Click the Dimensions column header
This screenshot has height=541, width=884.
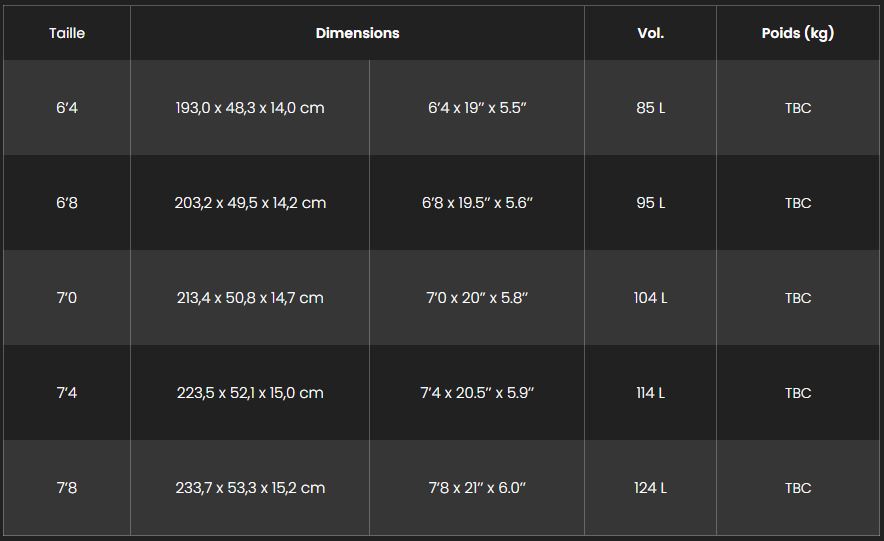(x=357, y=33)
